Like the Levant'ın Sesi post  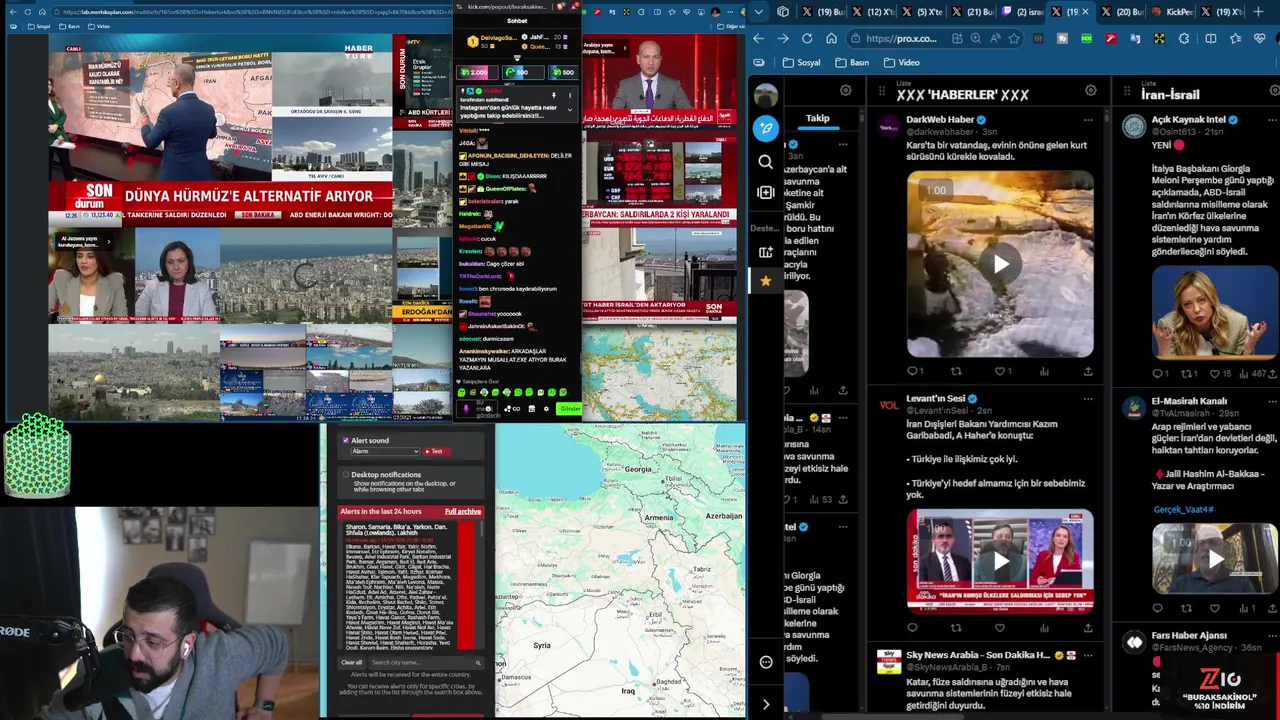click(1000, 628)
